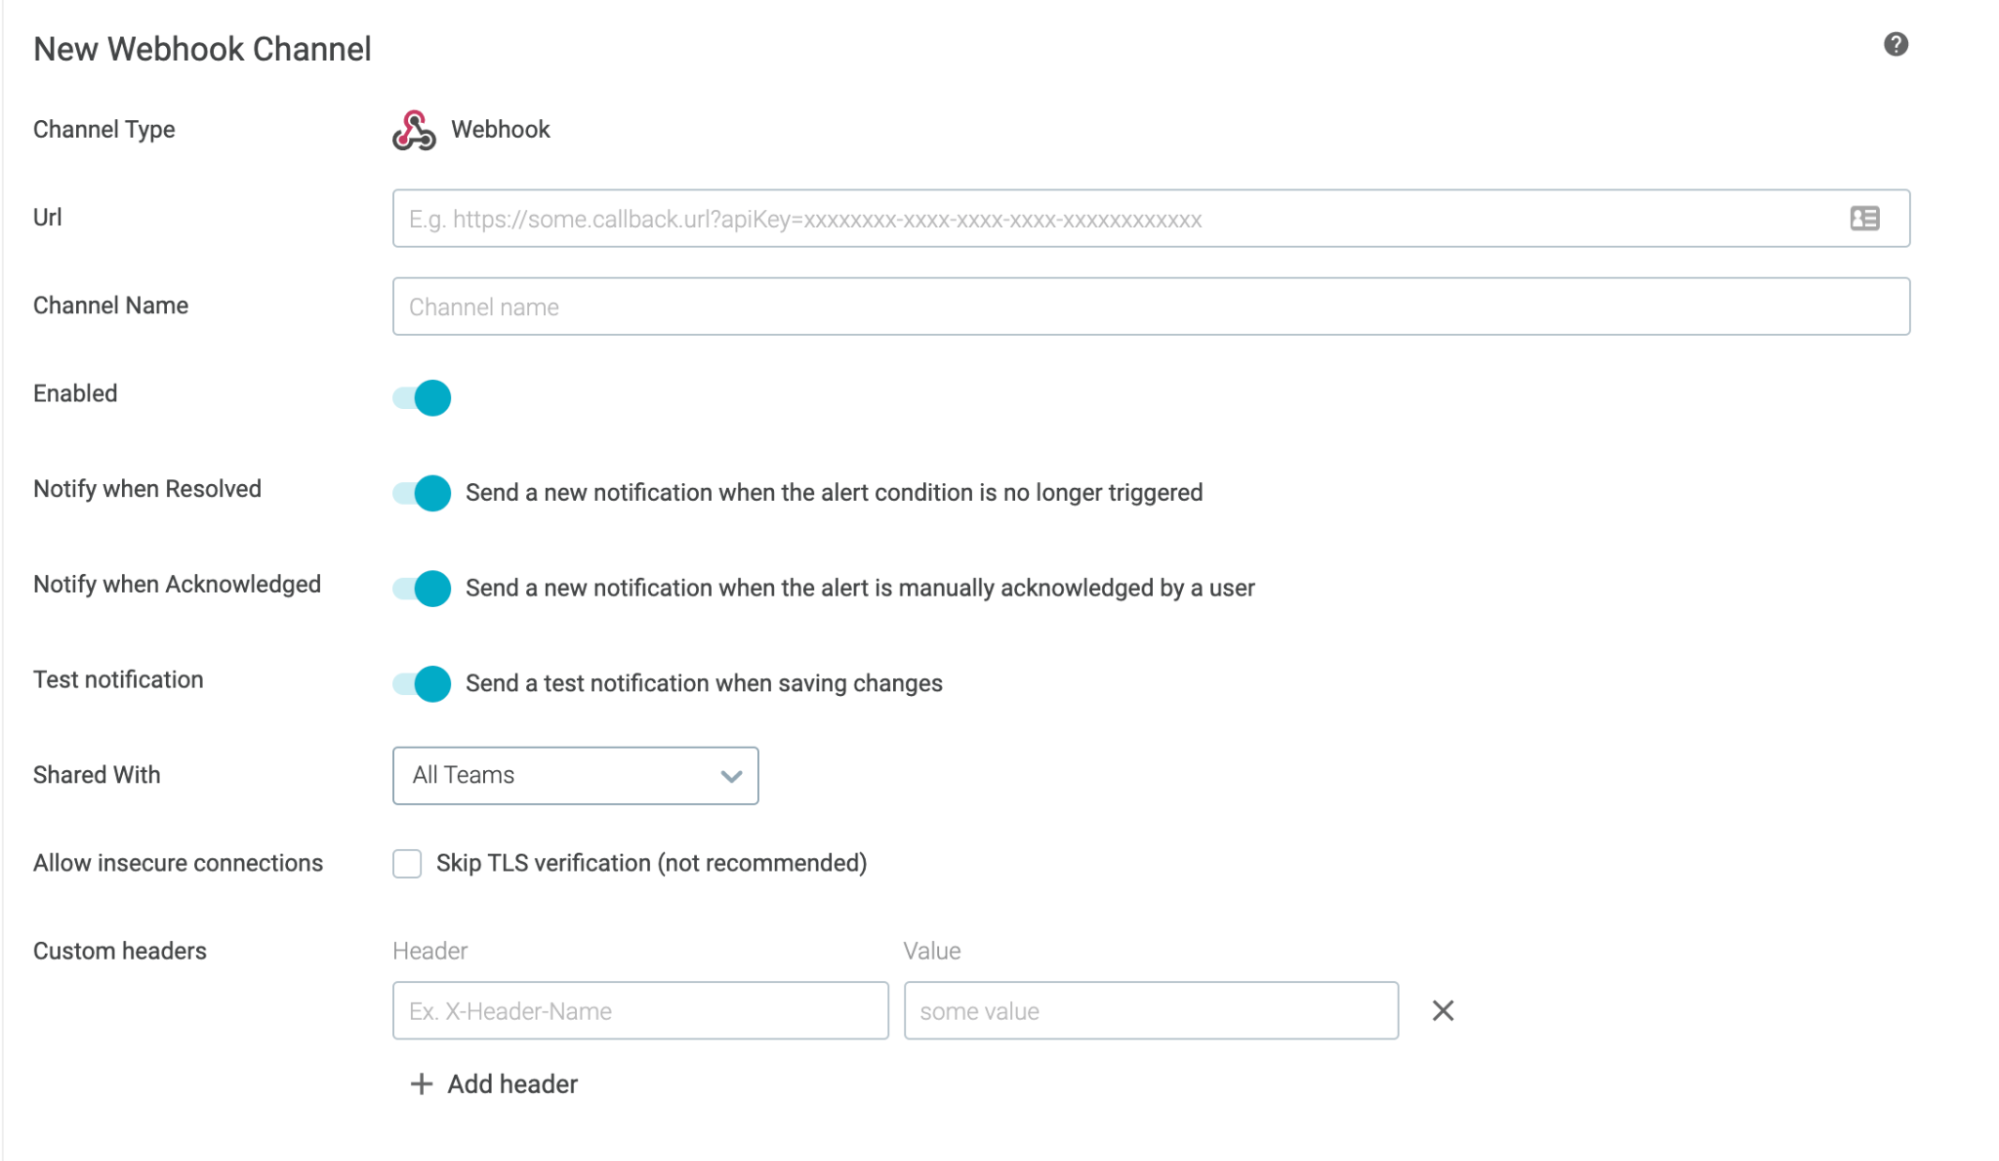Viewport: 1999px width, 1161px height.
Task: Click the Skip TLS verification label text
Action: point(651,863)
